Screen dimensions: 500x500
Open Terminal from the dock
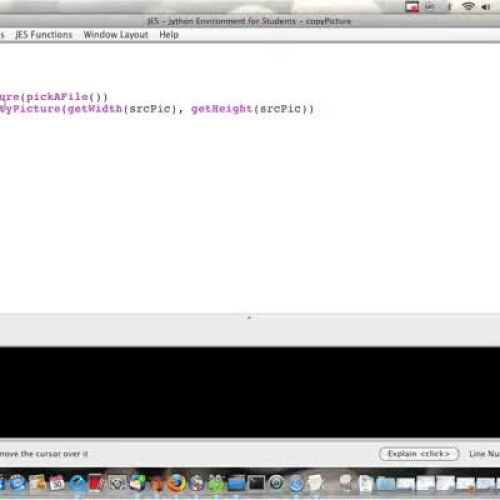pos(256,483)
